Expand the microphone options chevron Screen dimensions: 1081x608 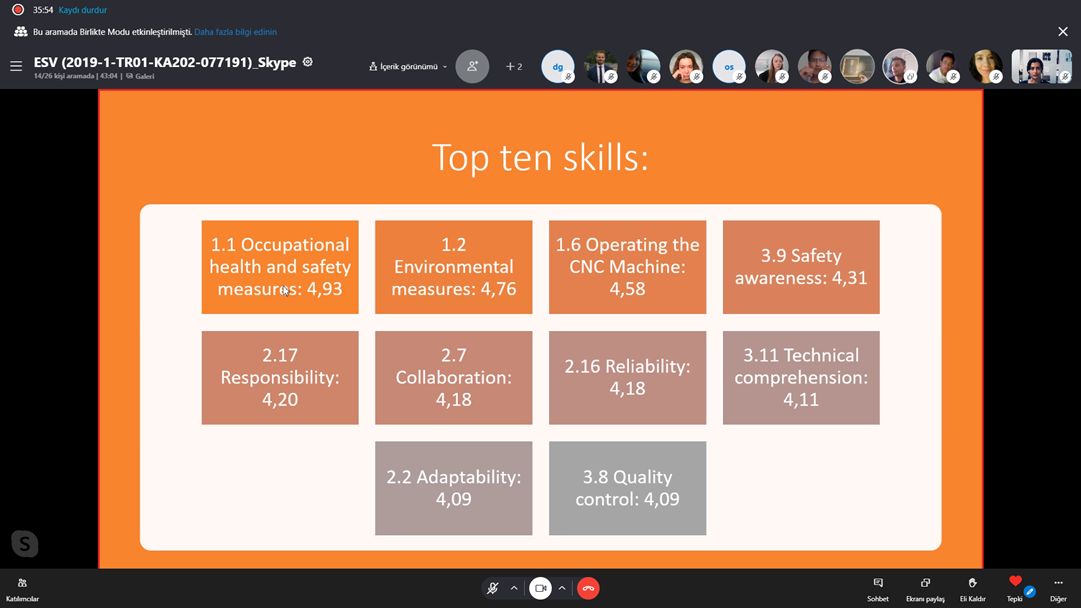(x=514, y=588)
